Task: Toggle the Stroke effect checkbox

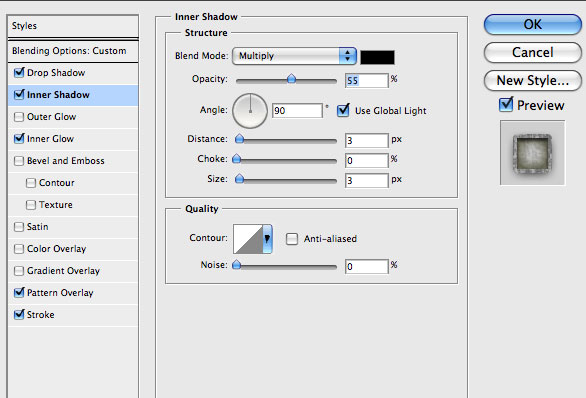Action: (19, 315)
